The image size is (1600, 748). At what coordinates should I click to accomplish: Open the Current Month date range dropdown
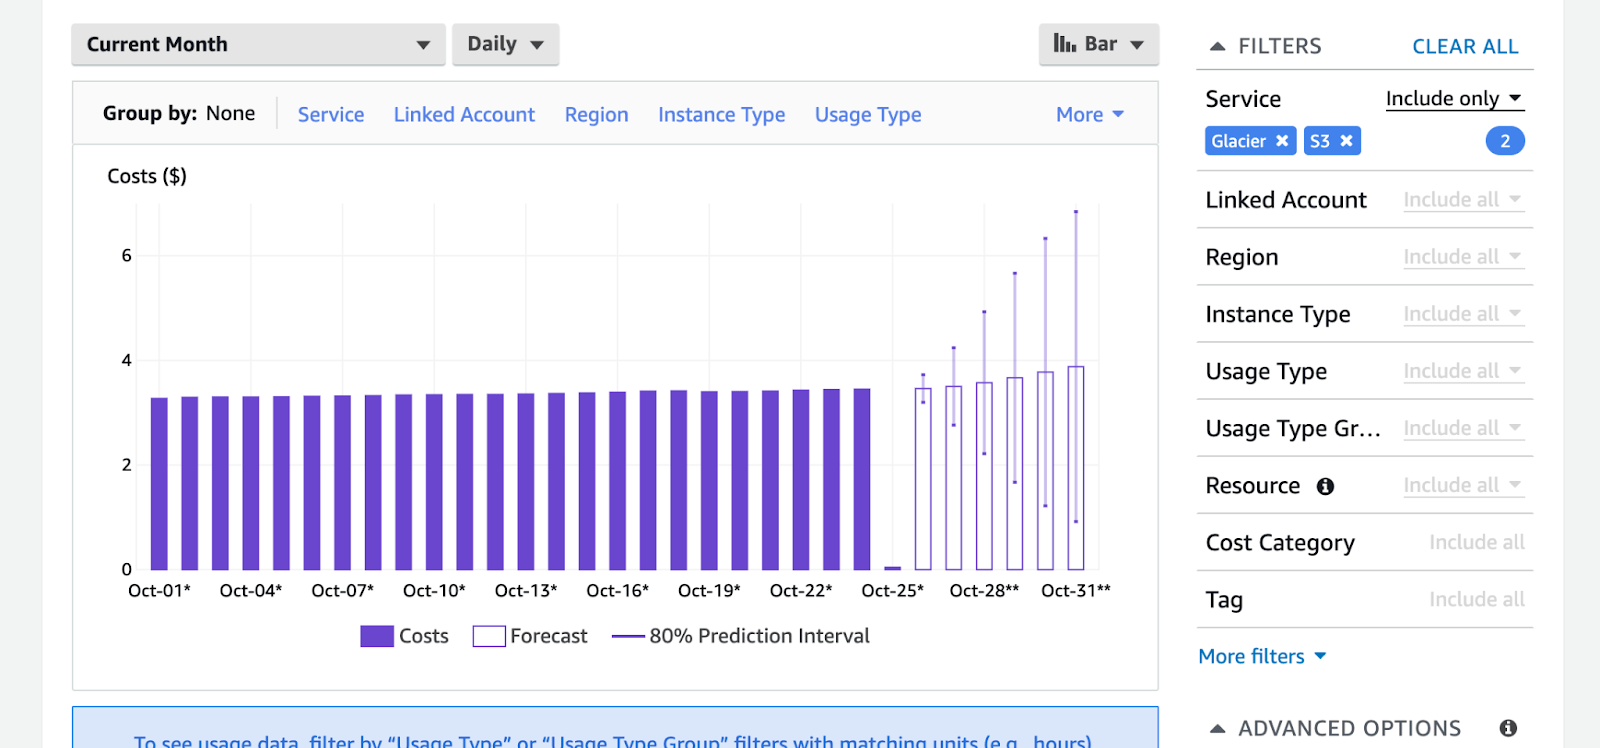click(x=258, y=44)
